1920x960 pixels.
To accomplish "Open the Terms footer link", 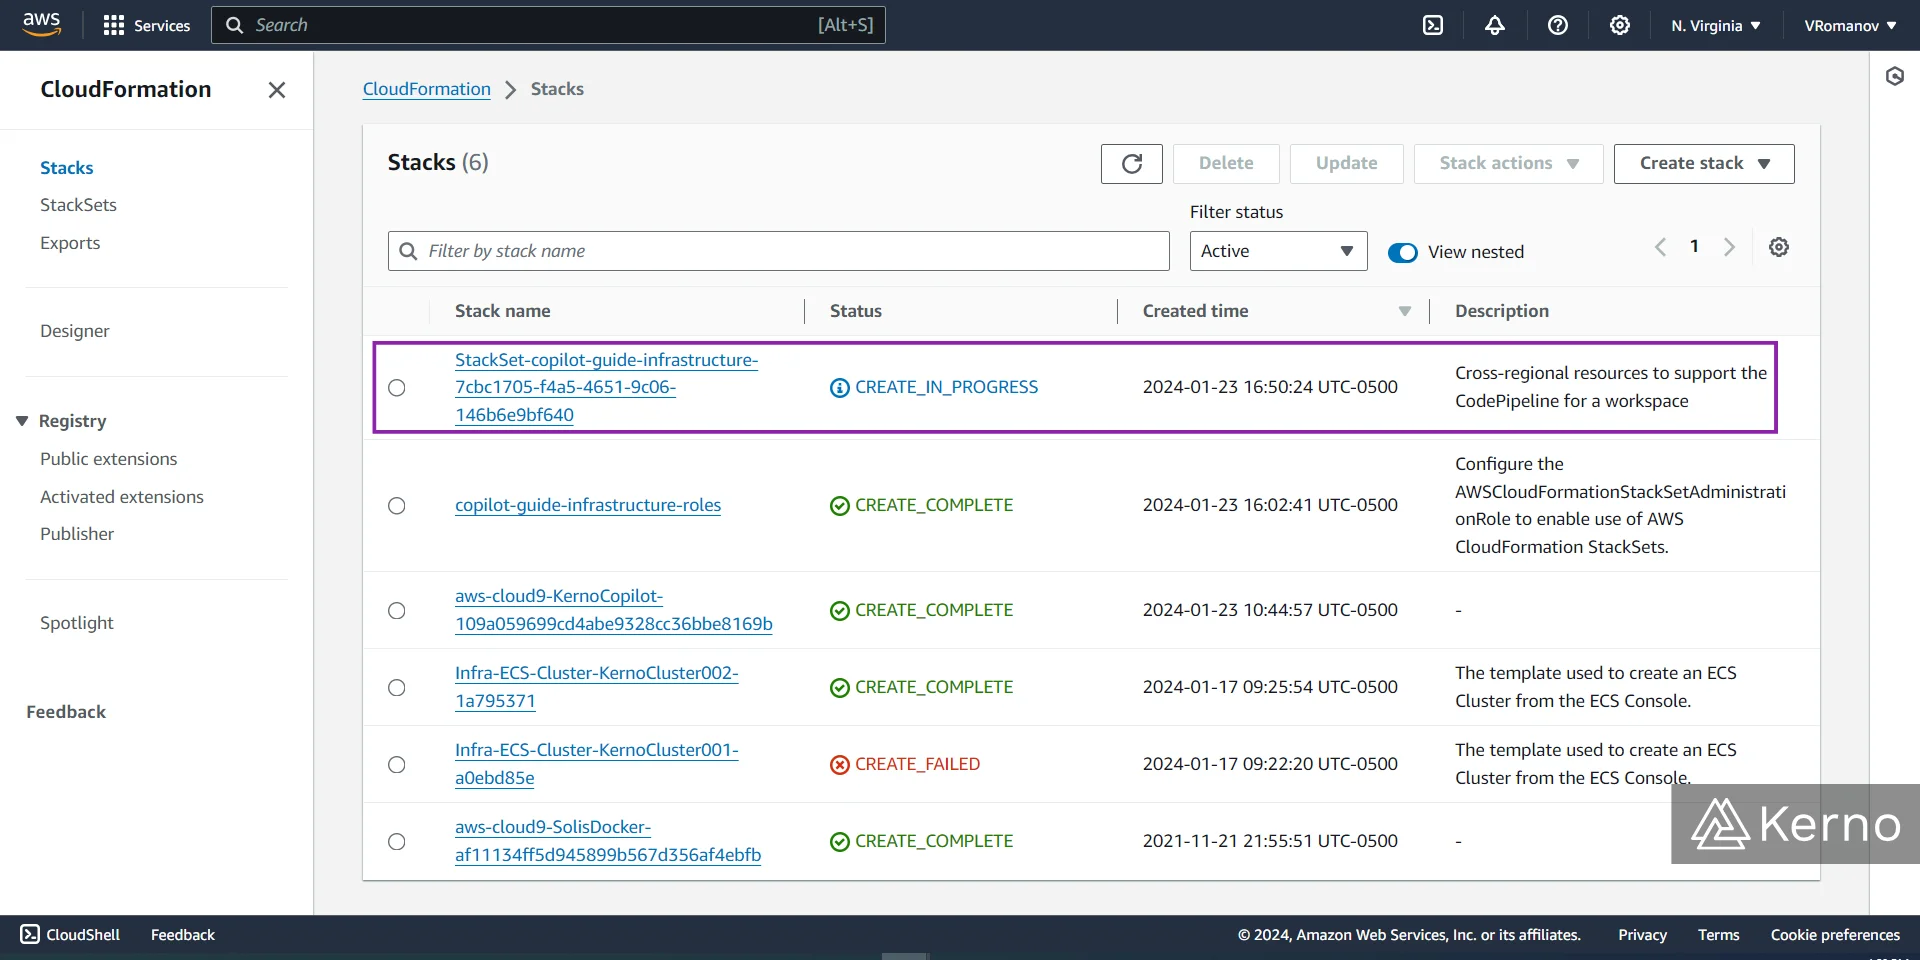I will [1718, 935].
